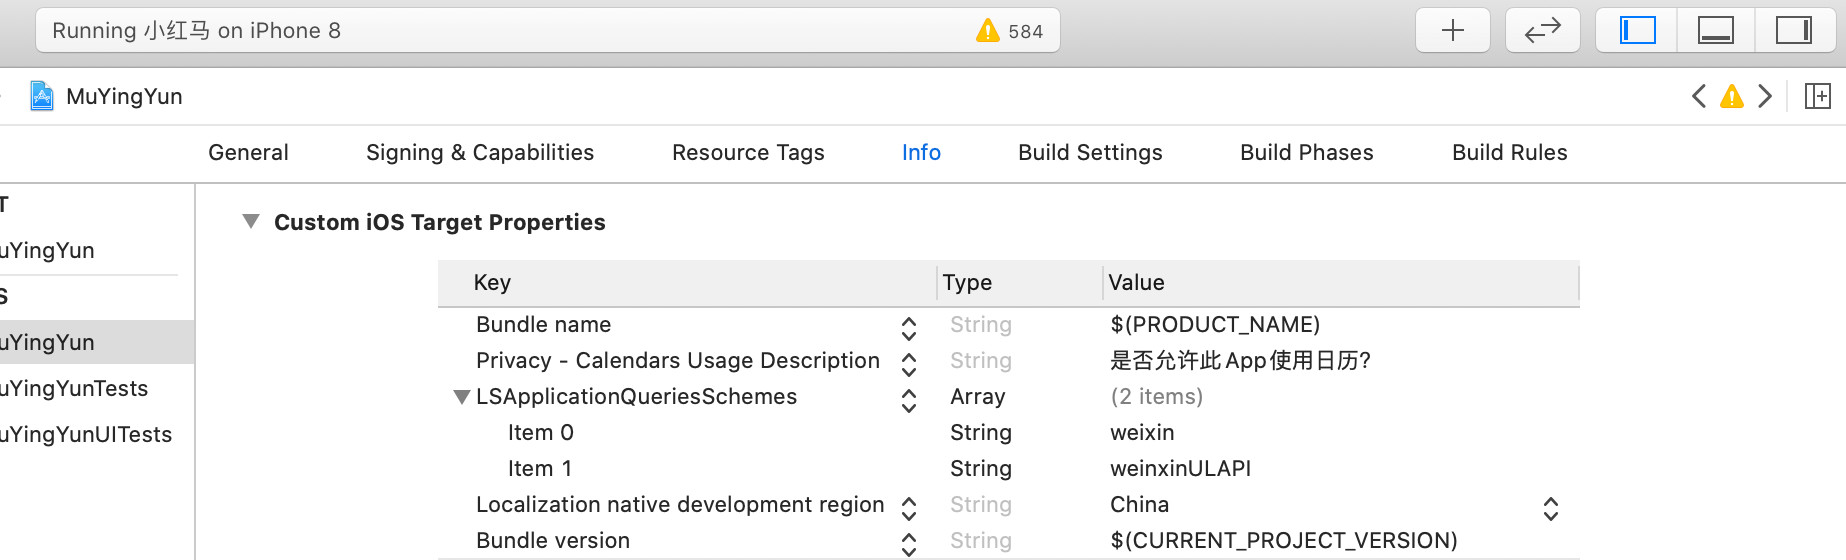This screenshot has width=1846, height=560.
Task: Add an editor on the right
Action: pyautogui.click(x=1817, y=96)
